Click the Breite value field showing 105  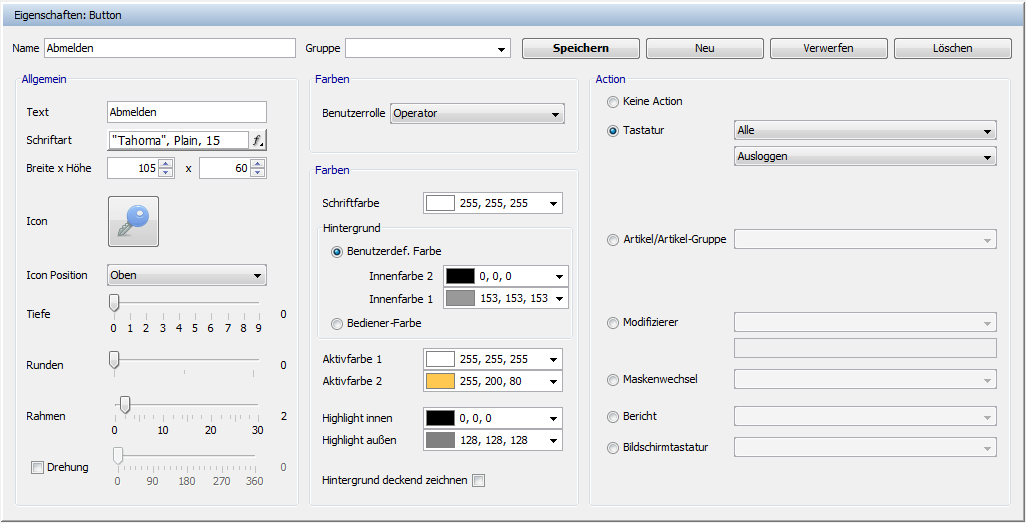pos(133,168)
